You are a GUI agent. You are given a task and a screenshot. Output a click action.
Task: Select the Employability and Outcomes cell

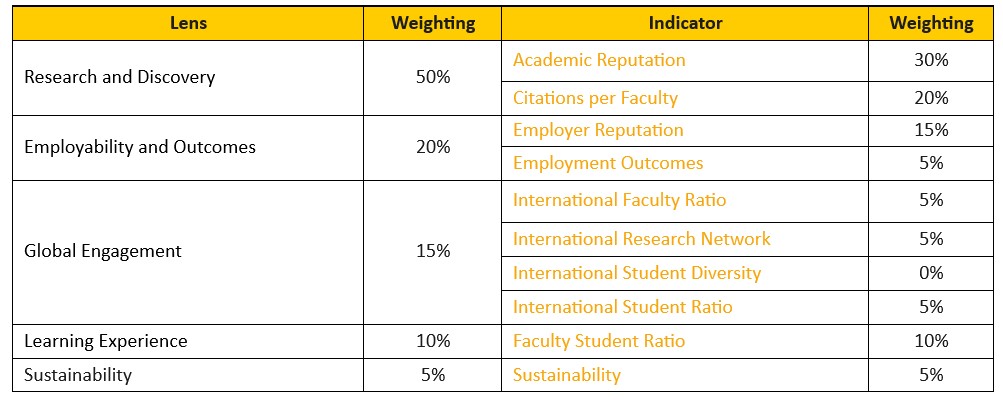[139, 147]
